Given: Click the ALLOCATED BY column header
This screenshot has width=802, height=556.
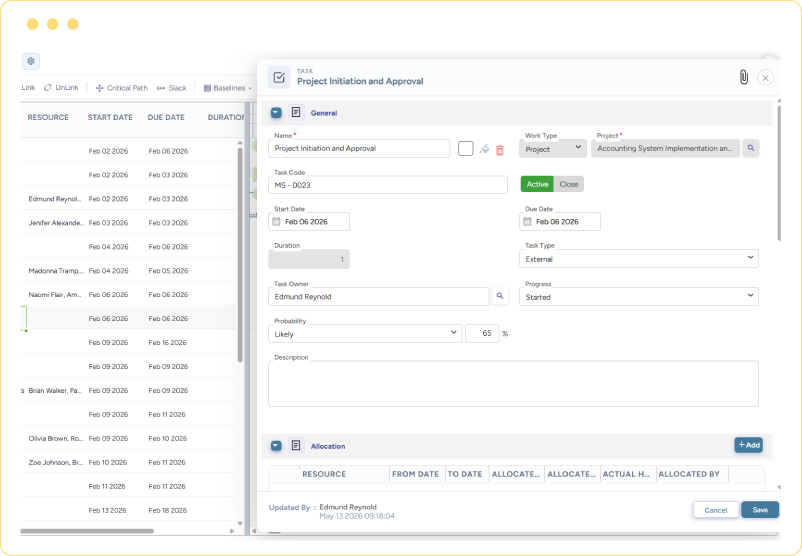Looking at the screenshot, I should point(688,474).
